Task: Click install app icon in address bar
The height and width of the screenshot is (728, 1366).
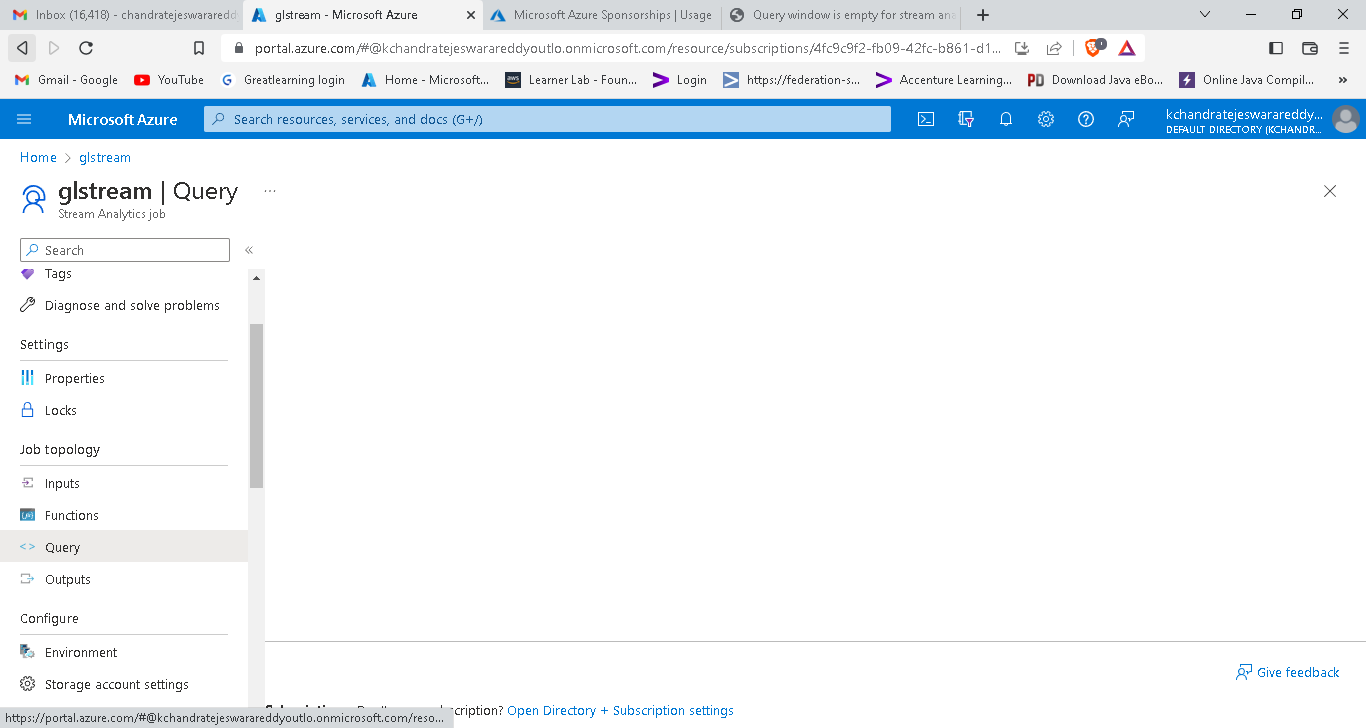Action: (x=1022, y=48)
